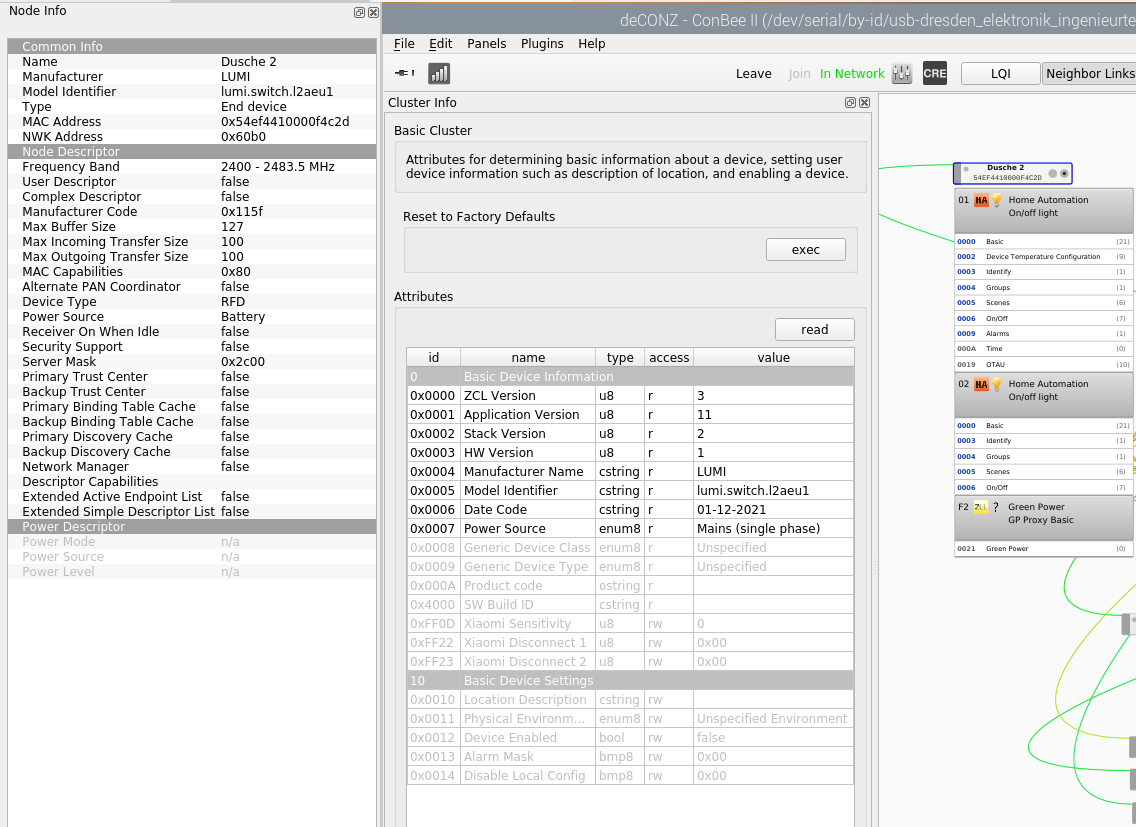Click the plug connection icon in toolbar

point(405,73)
